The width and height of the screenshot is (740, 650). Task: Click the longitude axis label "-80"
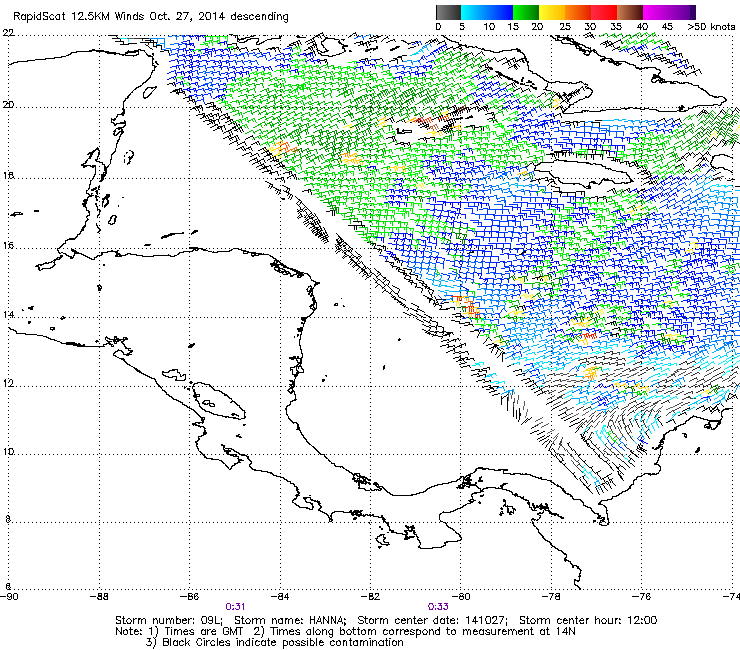461,596
